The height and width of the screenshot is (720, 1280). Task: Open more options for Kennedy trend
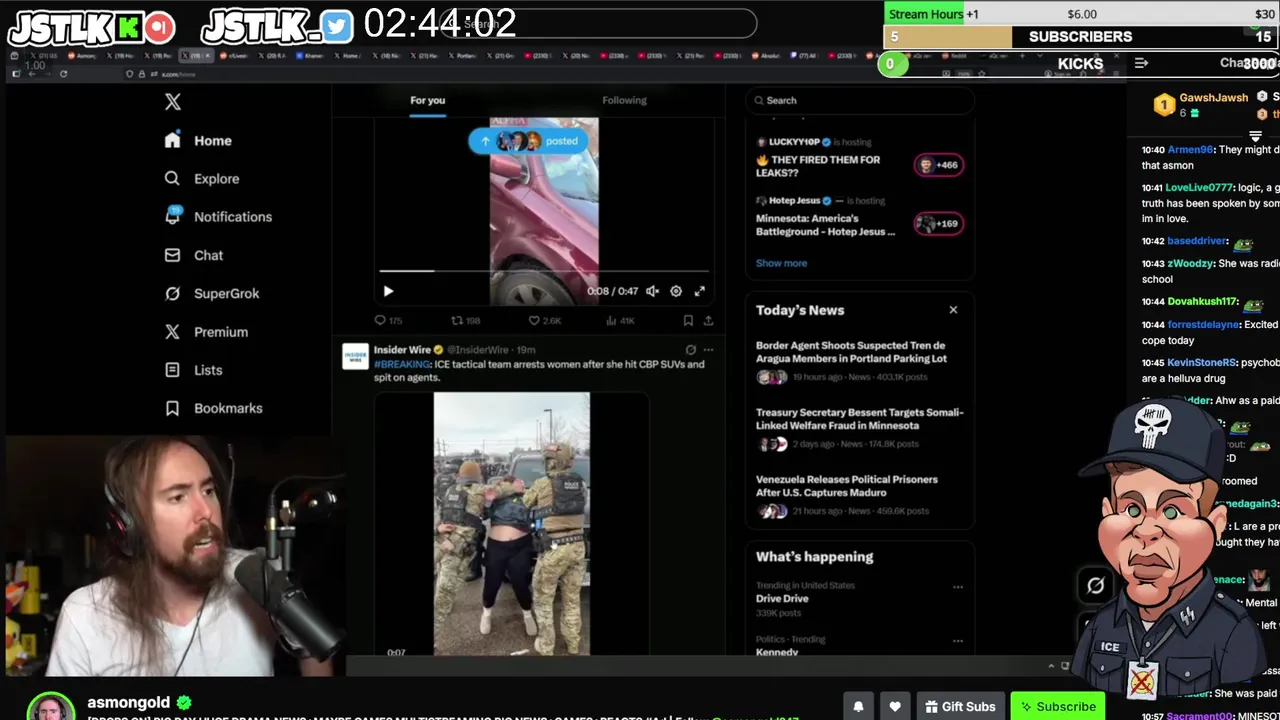(x=957, y=641)
